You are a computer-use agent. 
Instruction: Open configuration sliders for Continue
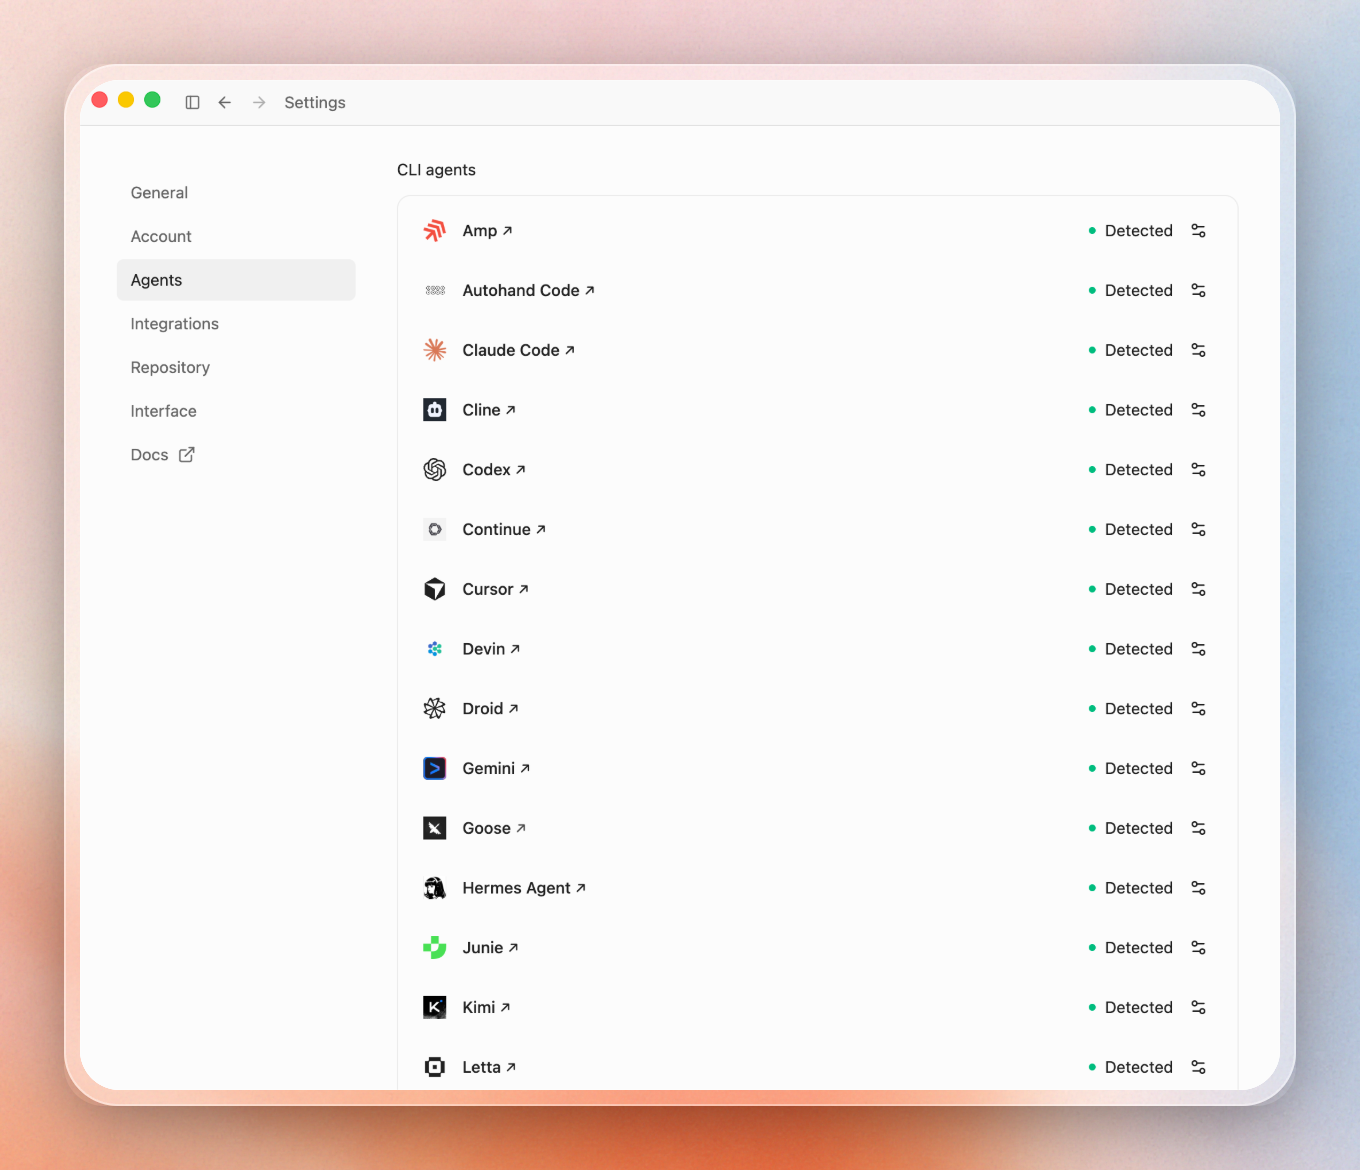pyautogui.click(x=1198, y=530)
